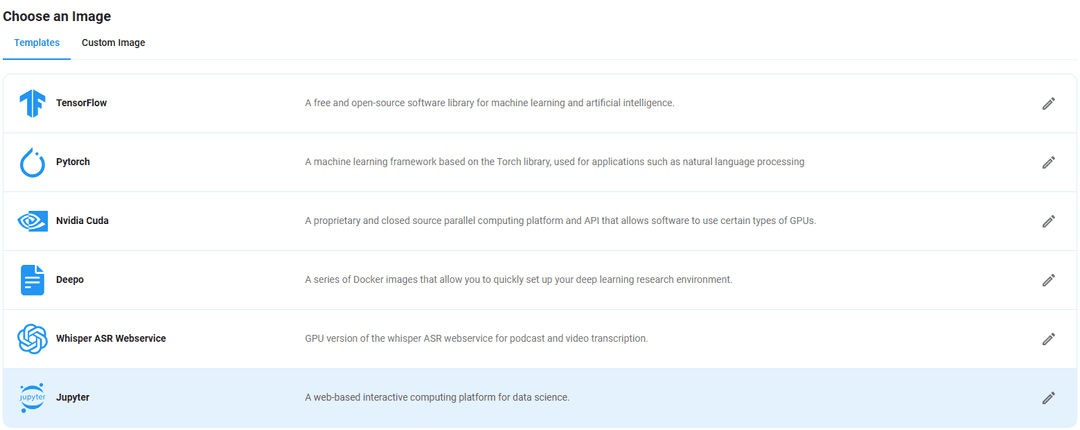
Task: Click the Nvidia Cuda eye logo
Action: click(32, 221)
